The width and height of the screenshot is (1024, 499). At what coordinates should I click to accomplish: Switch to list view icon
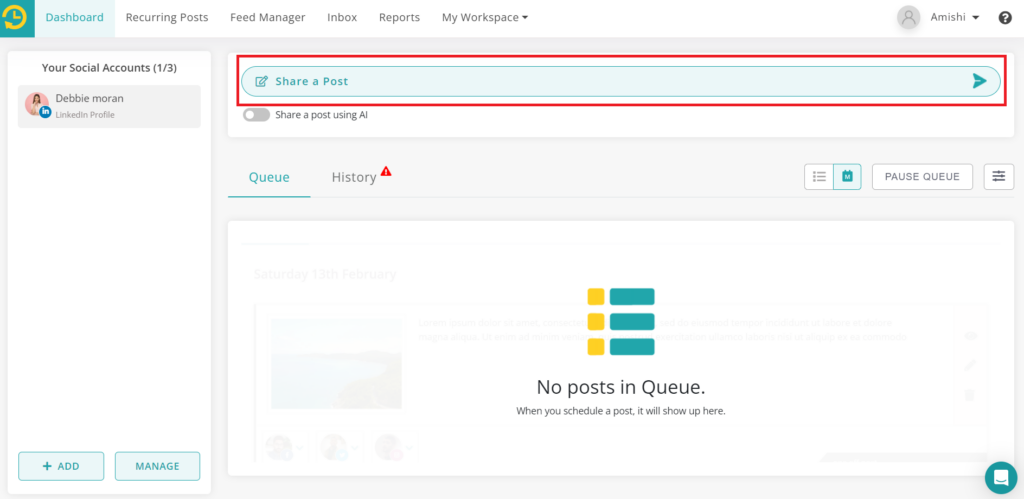[x=819, y=176]
